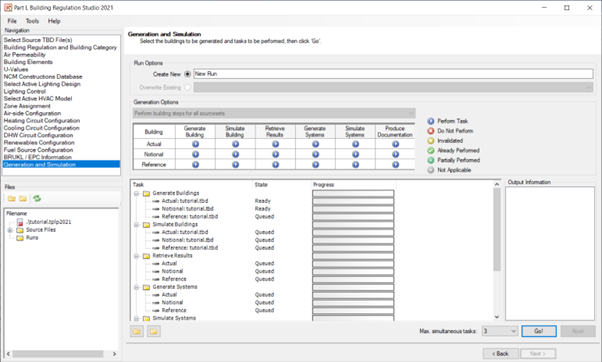602x362 pixels.
Task: Click the second folder icon in Files toolbar
Action: coord(23,198)
